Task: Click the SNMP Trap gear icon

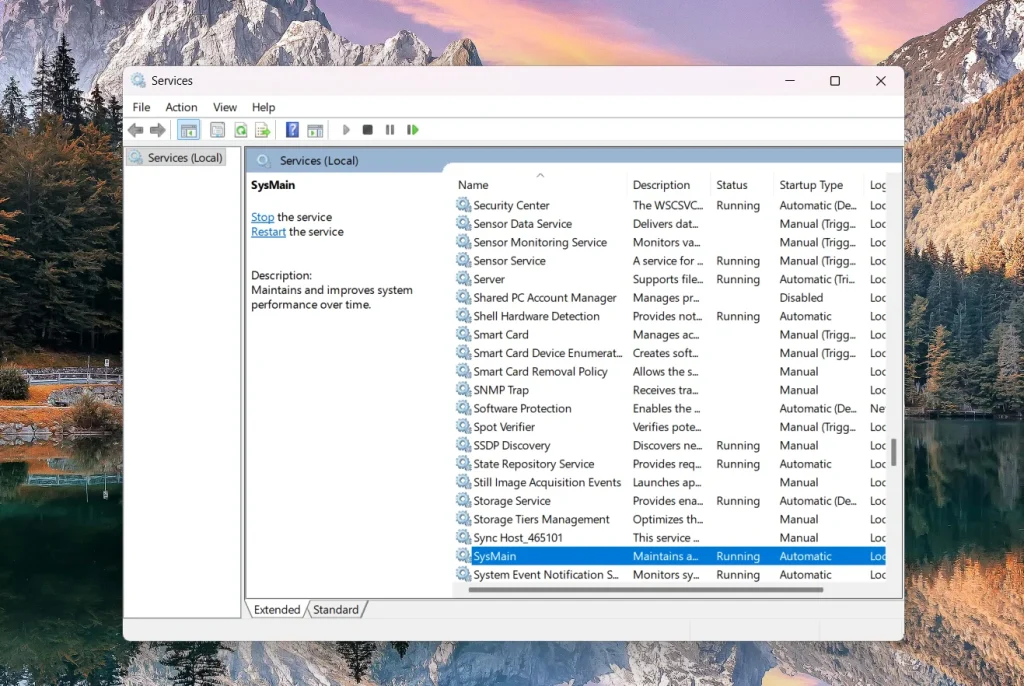Action: coord(464,389)
